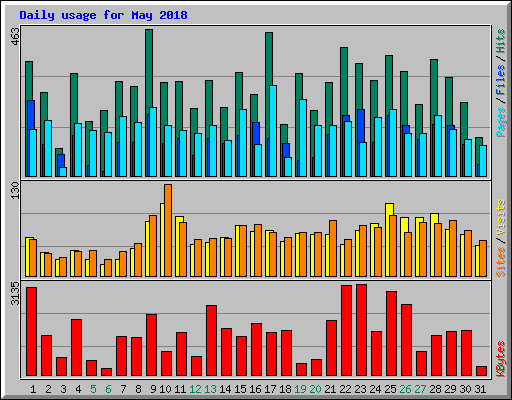Image resolution: width=512 pixels, height=400 pixels.
Task: Click the cyan Pages bar for day 17
Action: coord(273,131)
